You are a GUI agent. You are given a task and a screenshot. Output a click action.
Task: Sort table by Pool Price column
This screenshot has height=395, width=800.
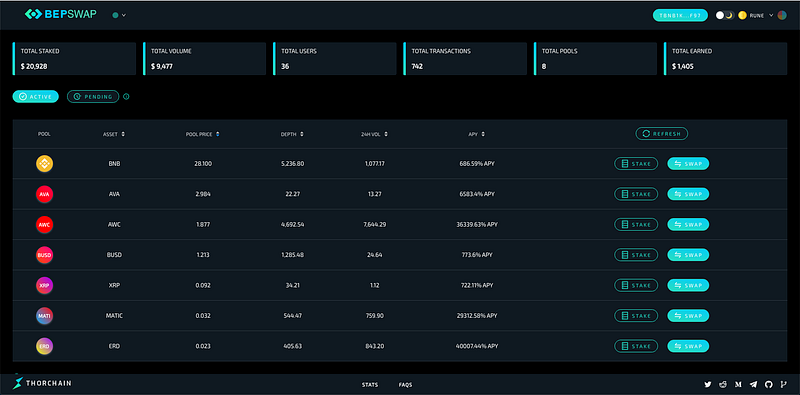pos(203,134)
